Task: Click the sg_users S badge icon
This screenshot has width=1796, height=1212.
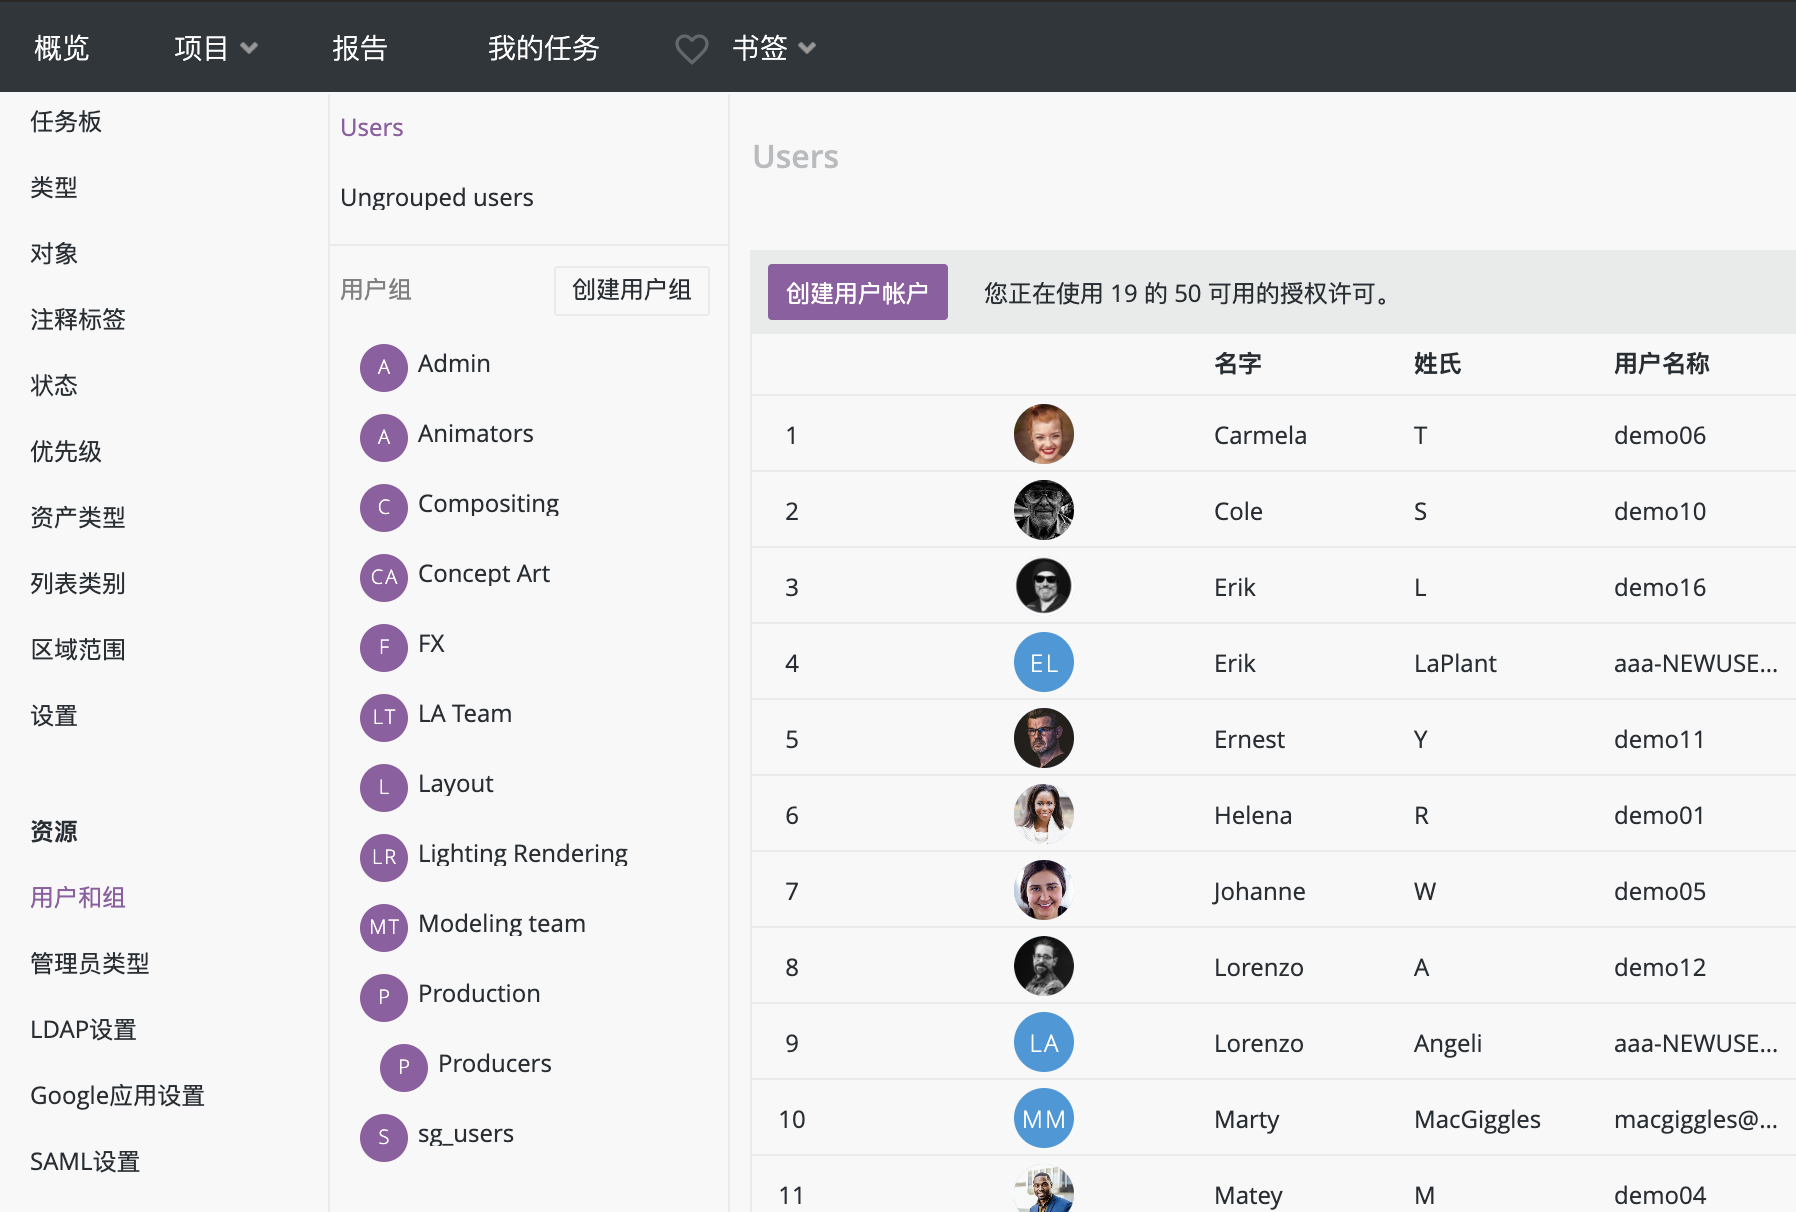Action: [383, 1137]
